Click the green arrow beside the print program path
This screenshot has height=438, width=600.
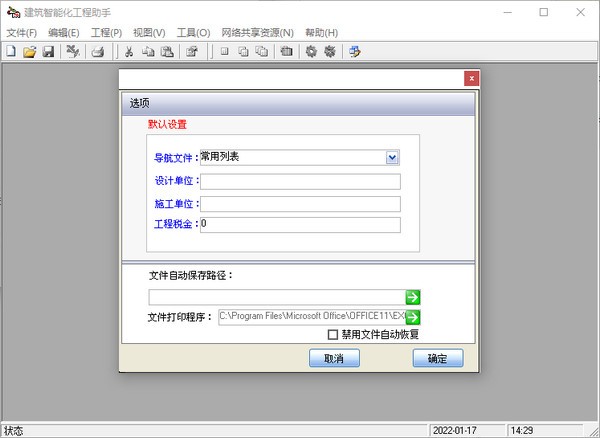(x=412, y=317)
